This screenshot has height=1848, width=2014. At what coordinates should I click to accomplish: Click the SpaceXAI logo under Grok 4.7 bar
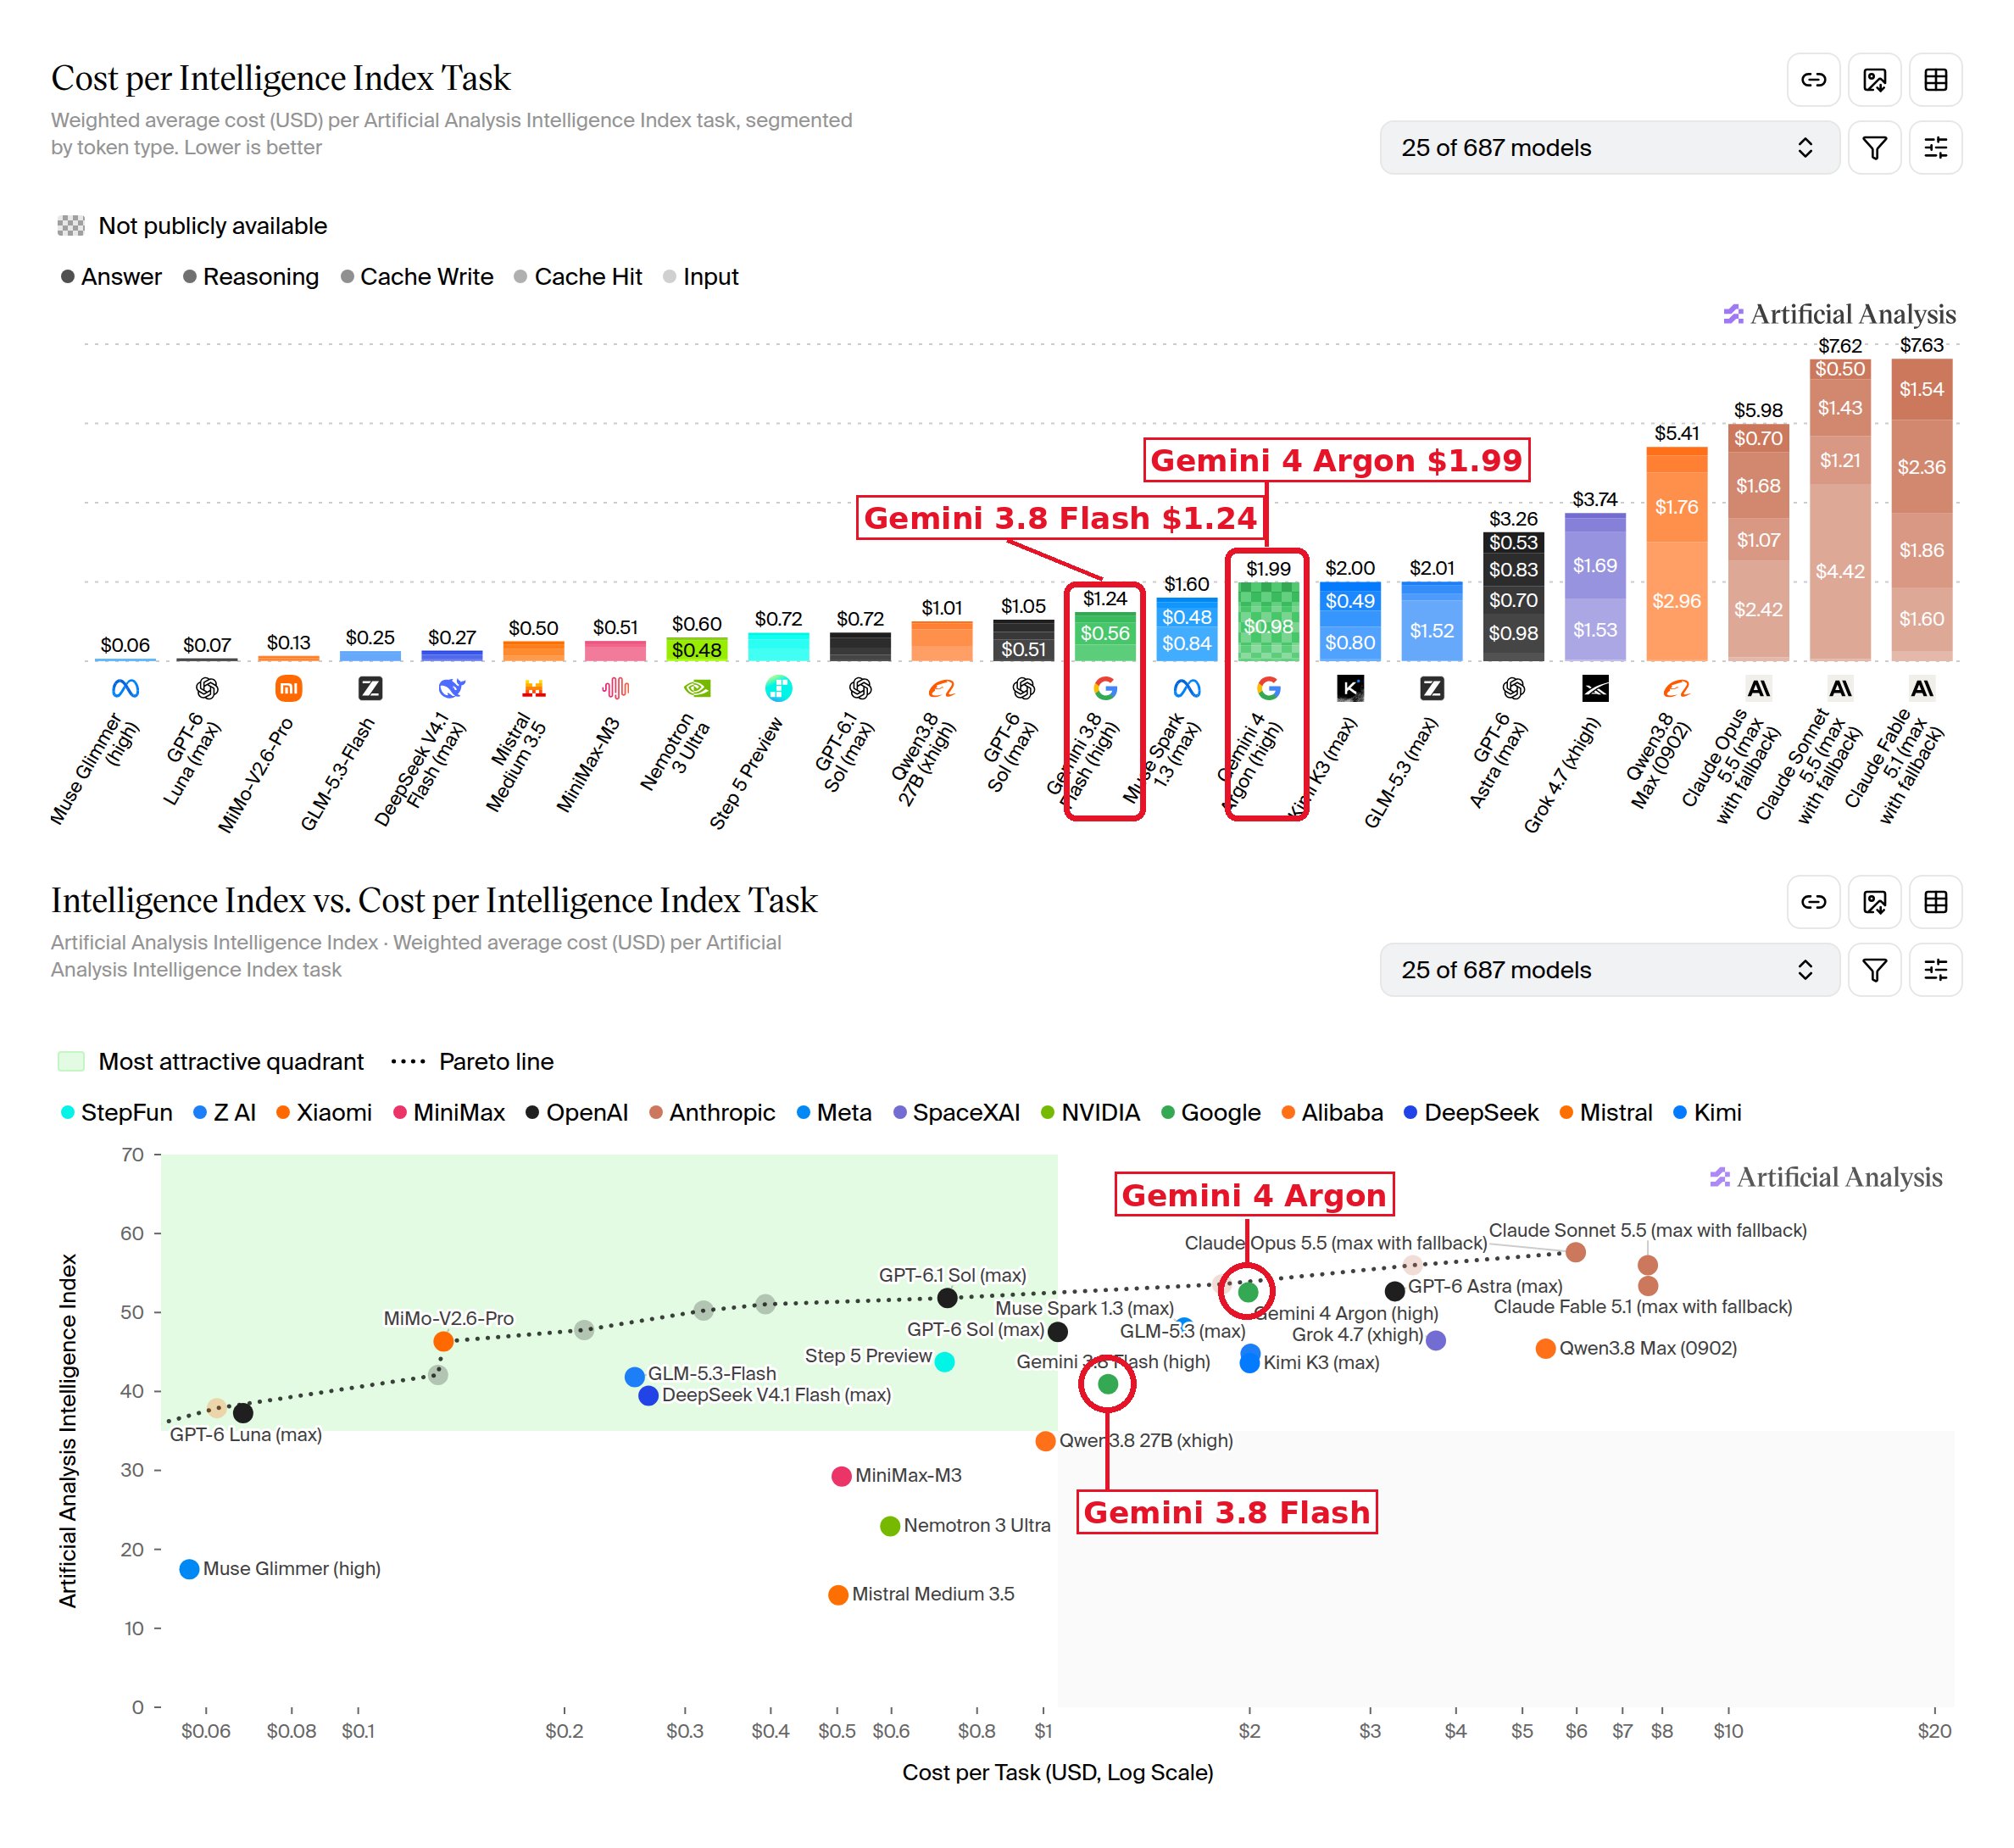coord(1595,688)
